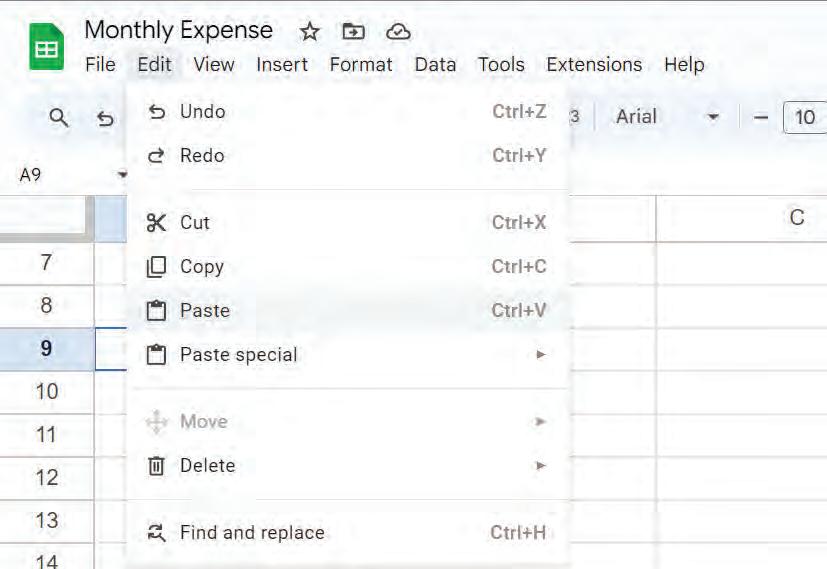Screen dimensions: 827x569
Task: Select the row 11 header
Action: [x=46, y=435]
